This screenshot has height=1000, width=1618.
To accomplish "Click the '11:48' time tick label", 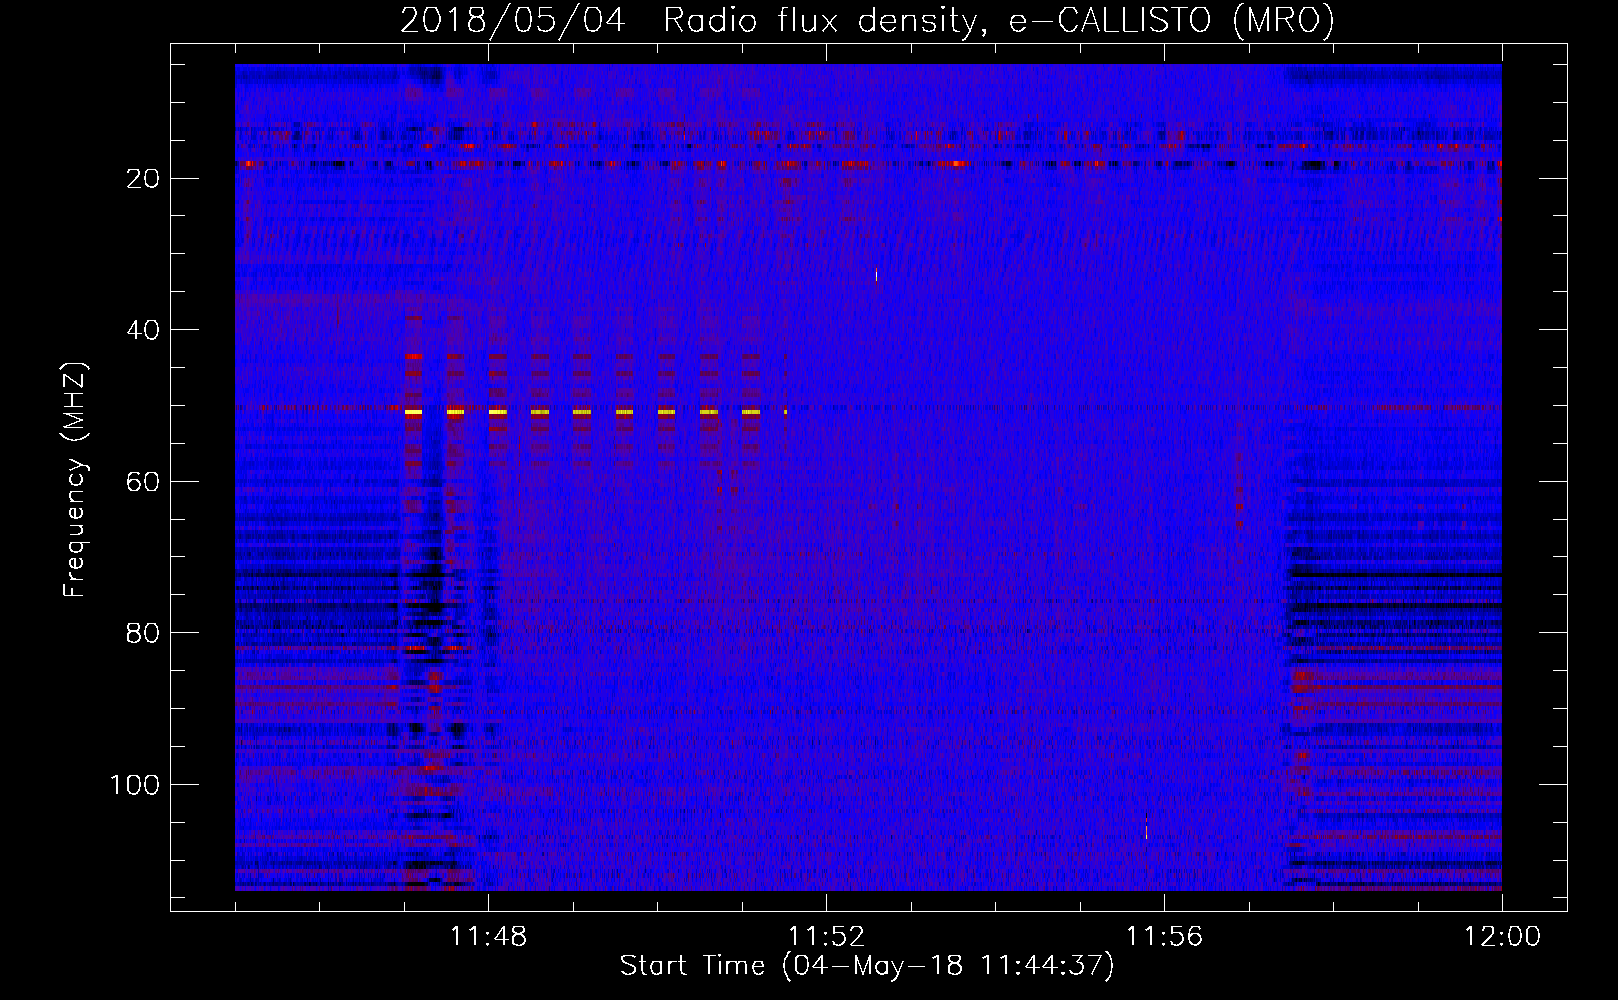I will pos(488,937).
